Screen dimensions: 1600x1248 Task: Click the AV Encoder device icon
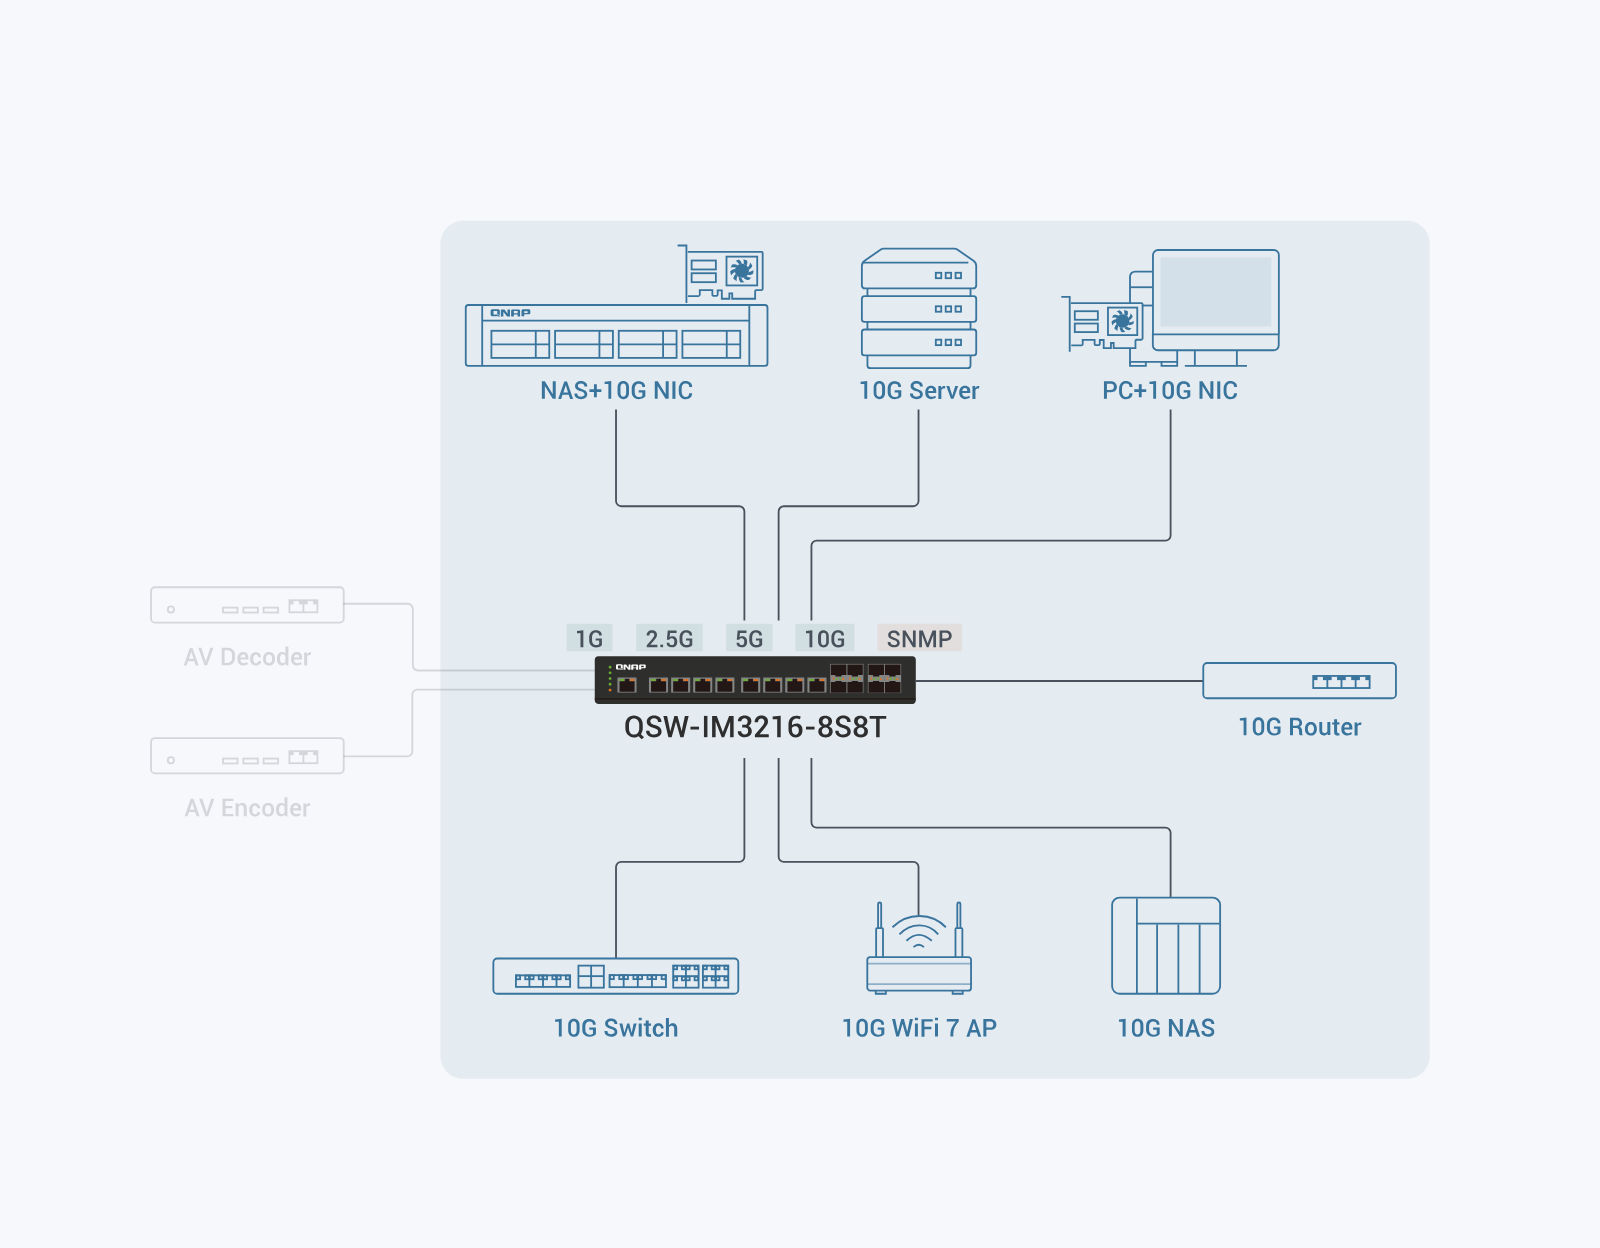247,756
